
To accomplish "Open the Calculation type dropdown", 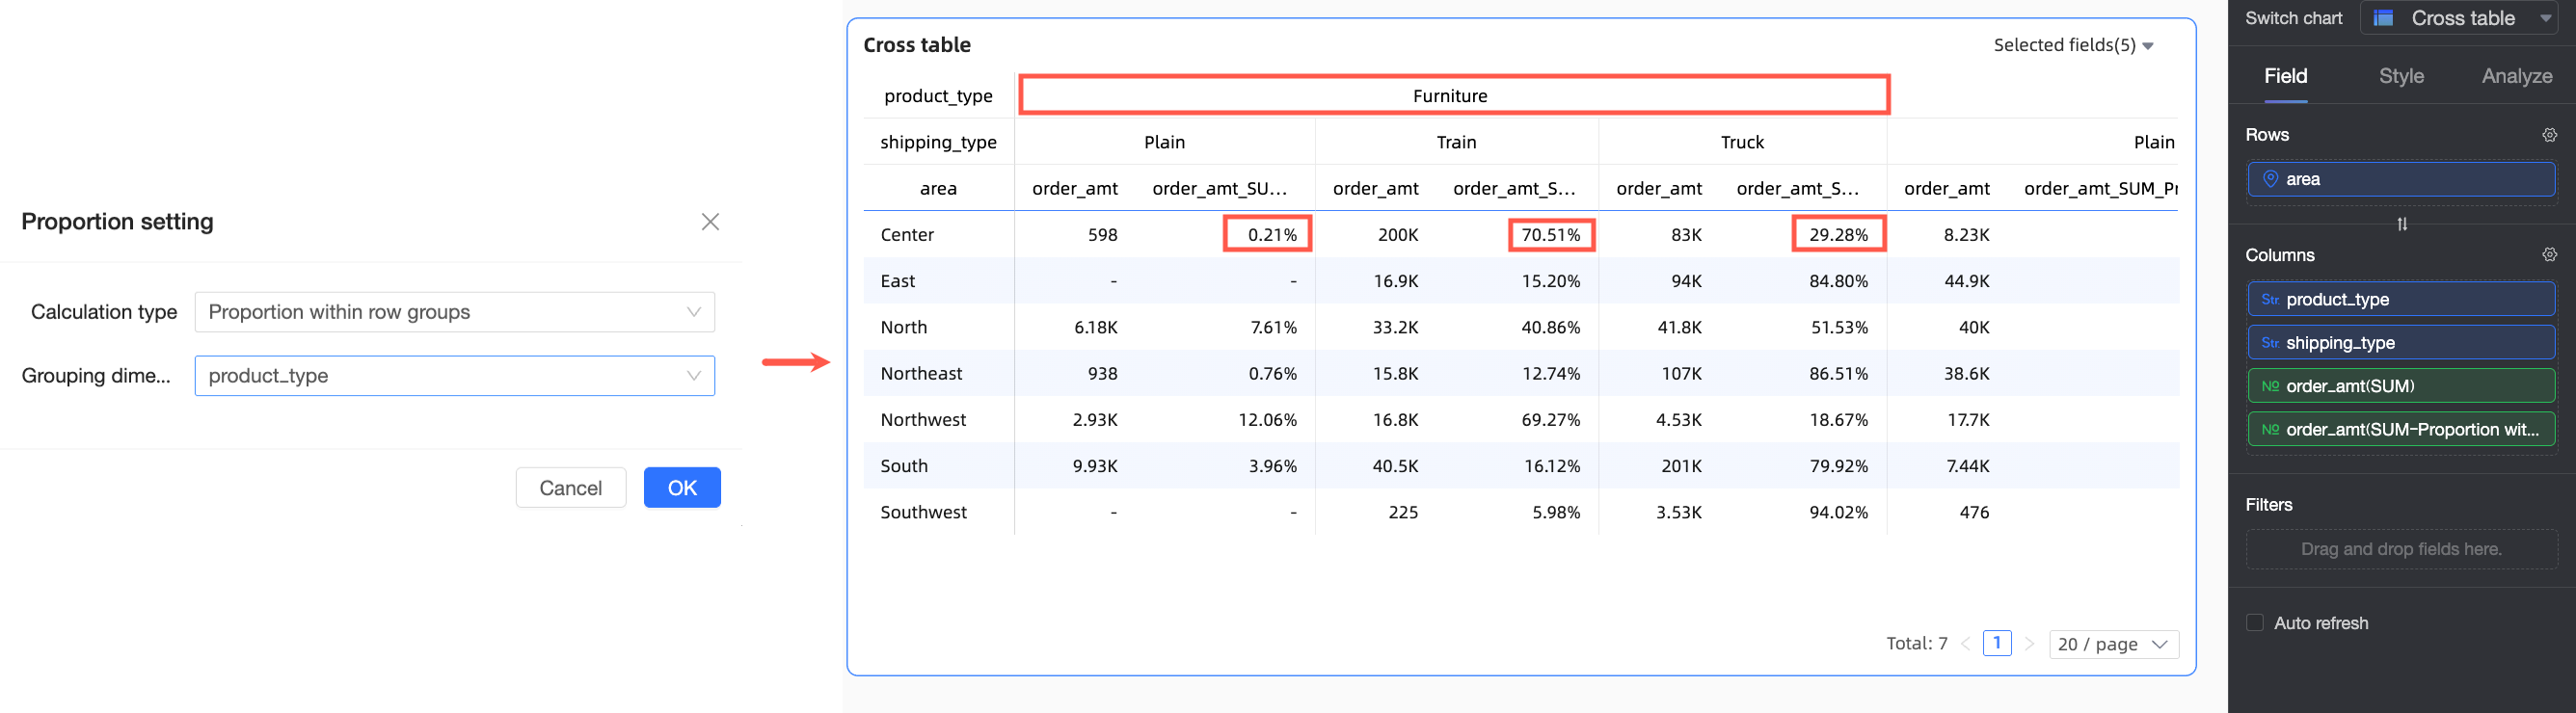I will coord(454,312).
